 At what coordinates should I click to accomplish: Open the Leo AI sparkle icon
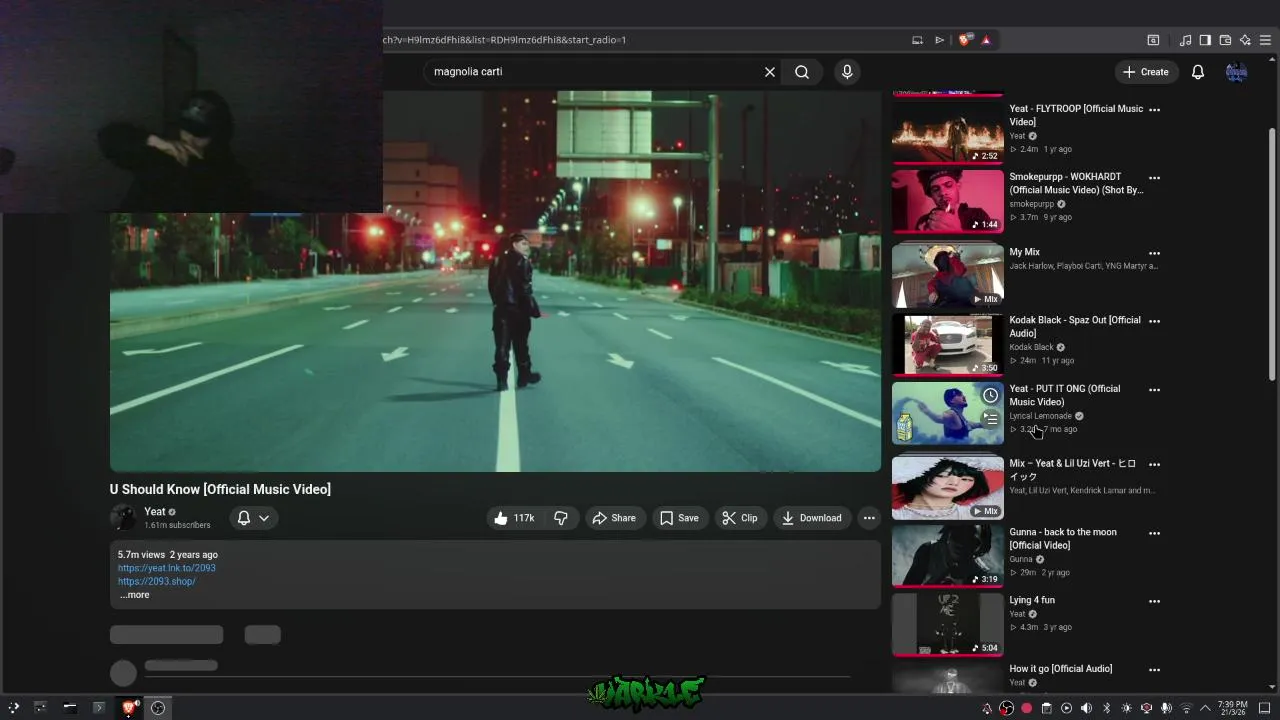pyautogui.click(x=1245, y=40)
